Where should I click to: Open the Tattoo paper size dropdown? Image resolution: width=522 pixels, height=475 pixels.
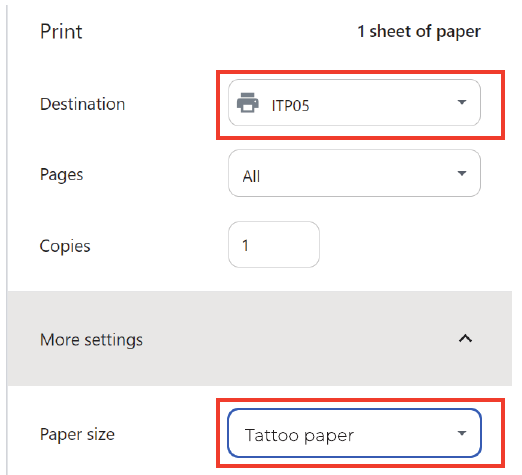354,433
